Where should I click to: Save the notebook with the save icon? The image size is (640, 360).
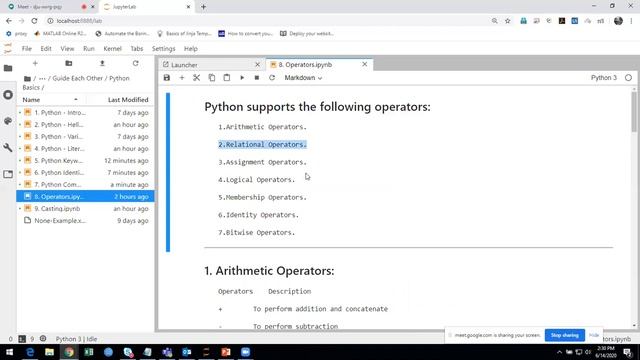point(167,78)
